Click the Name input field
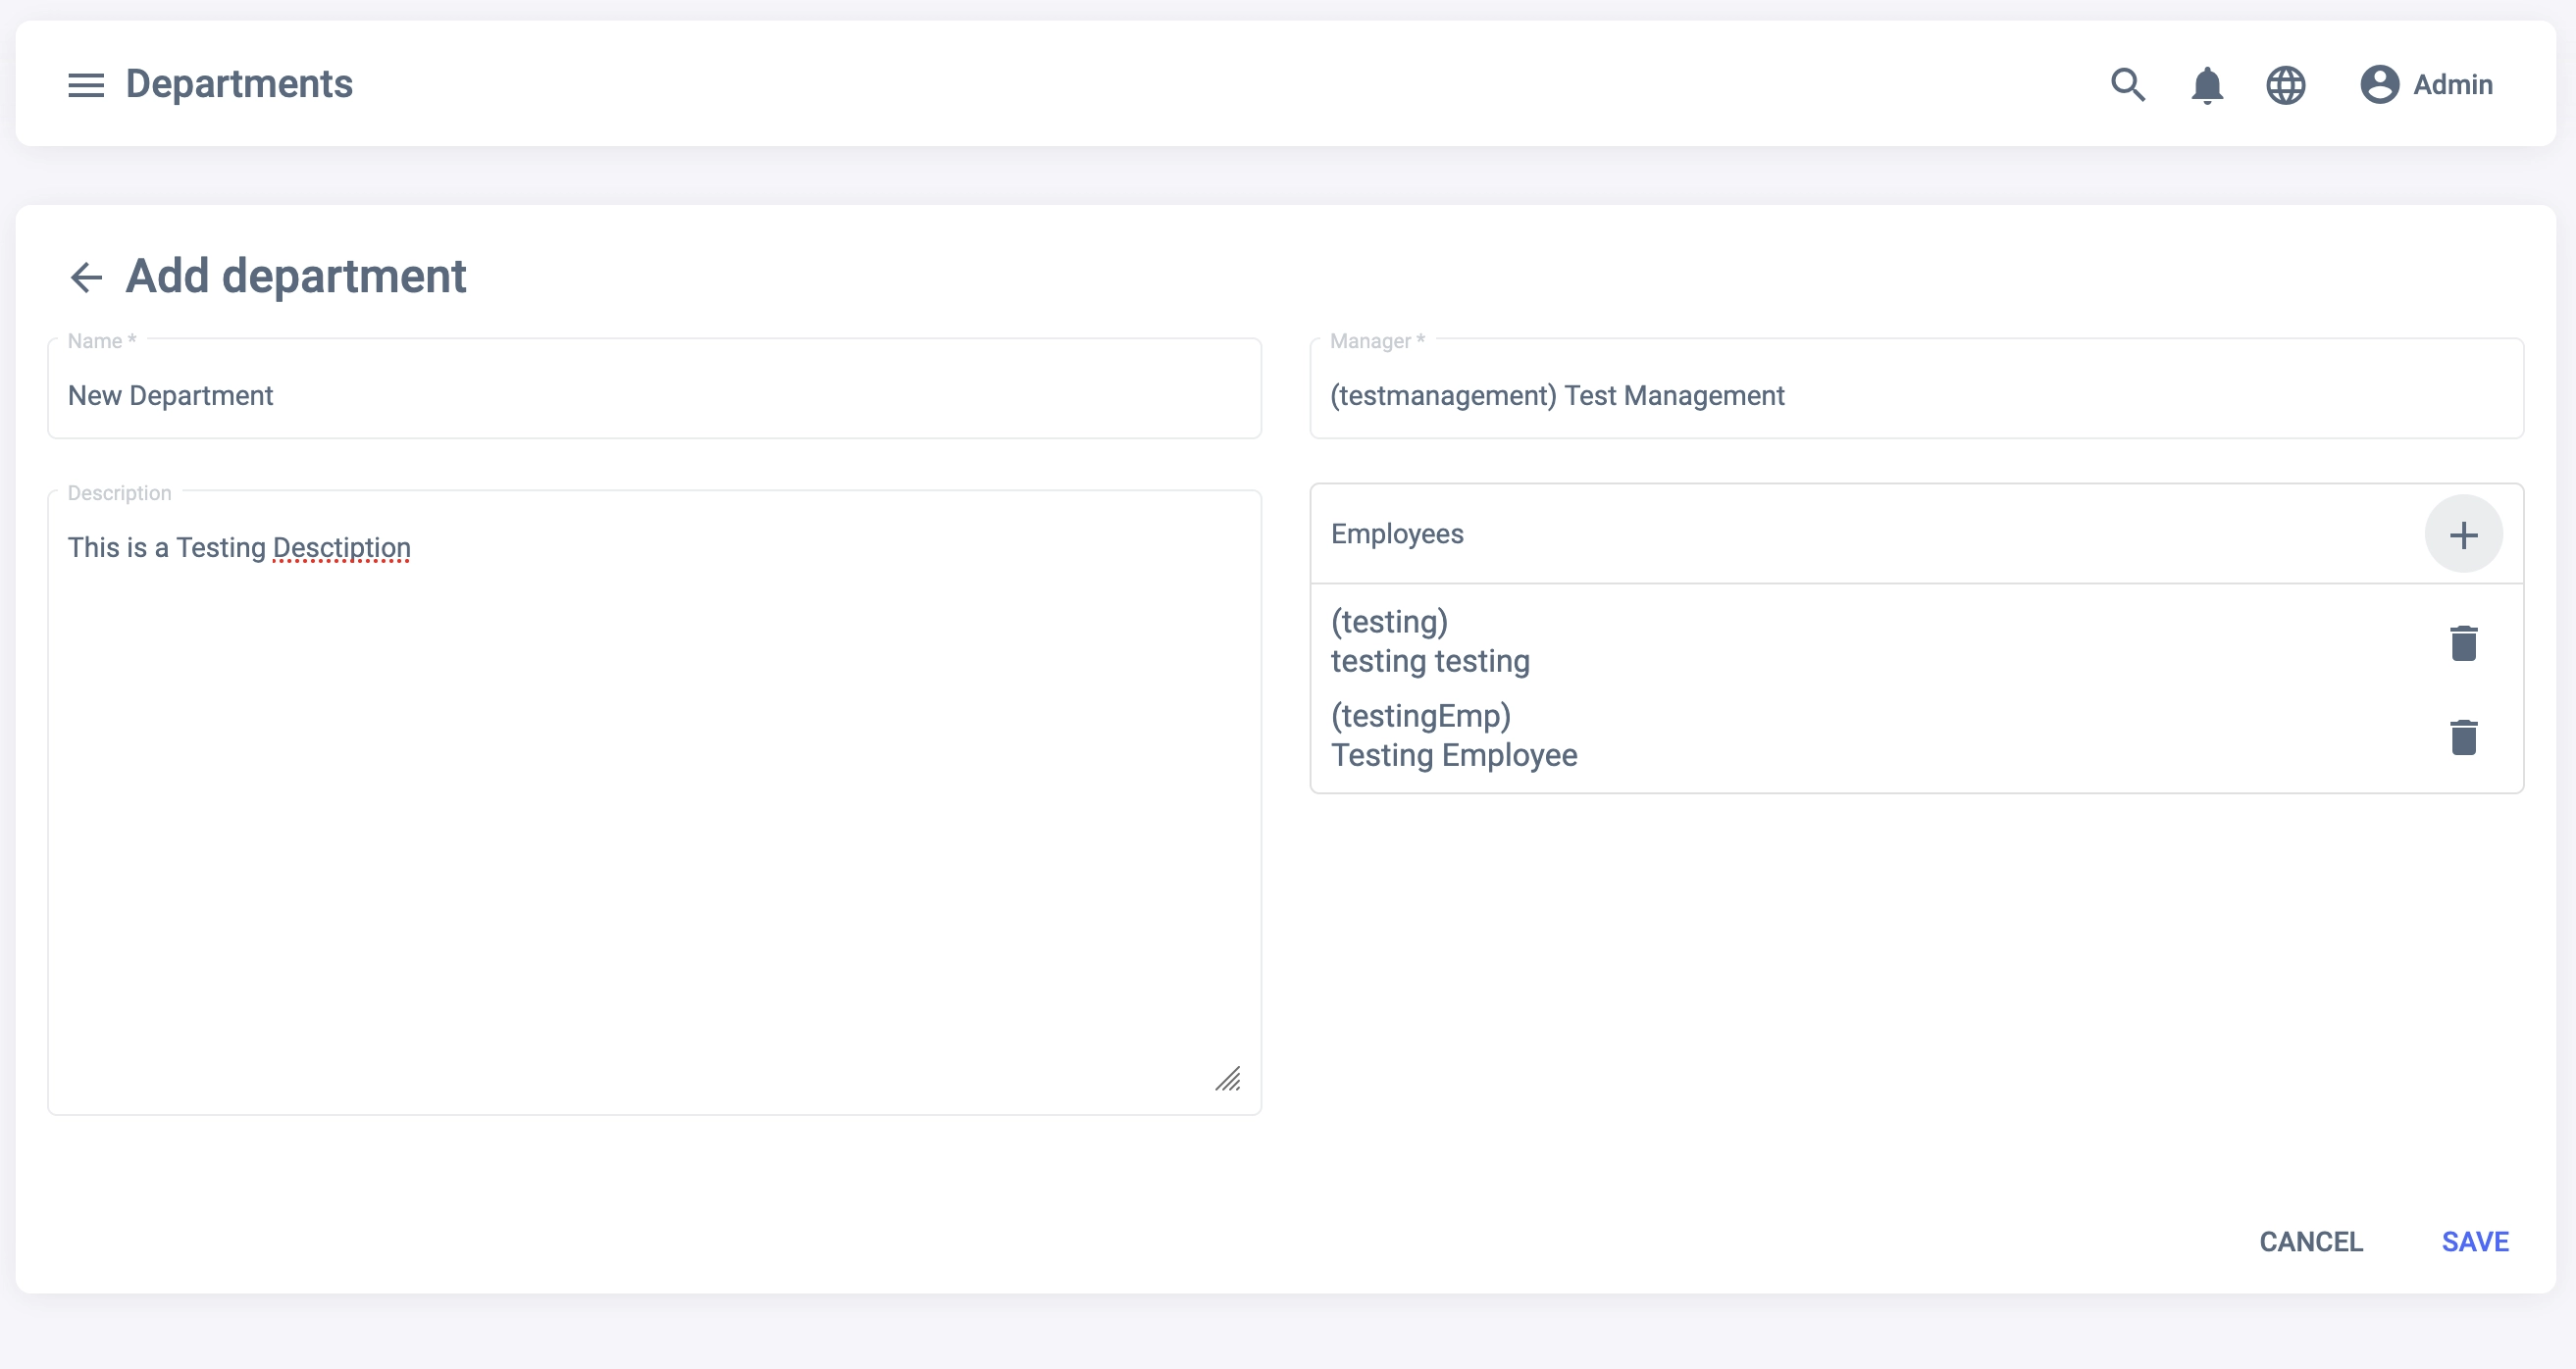The image size is (2576, 1369). [654, 396]
